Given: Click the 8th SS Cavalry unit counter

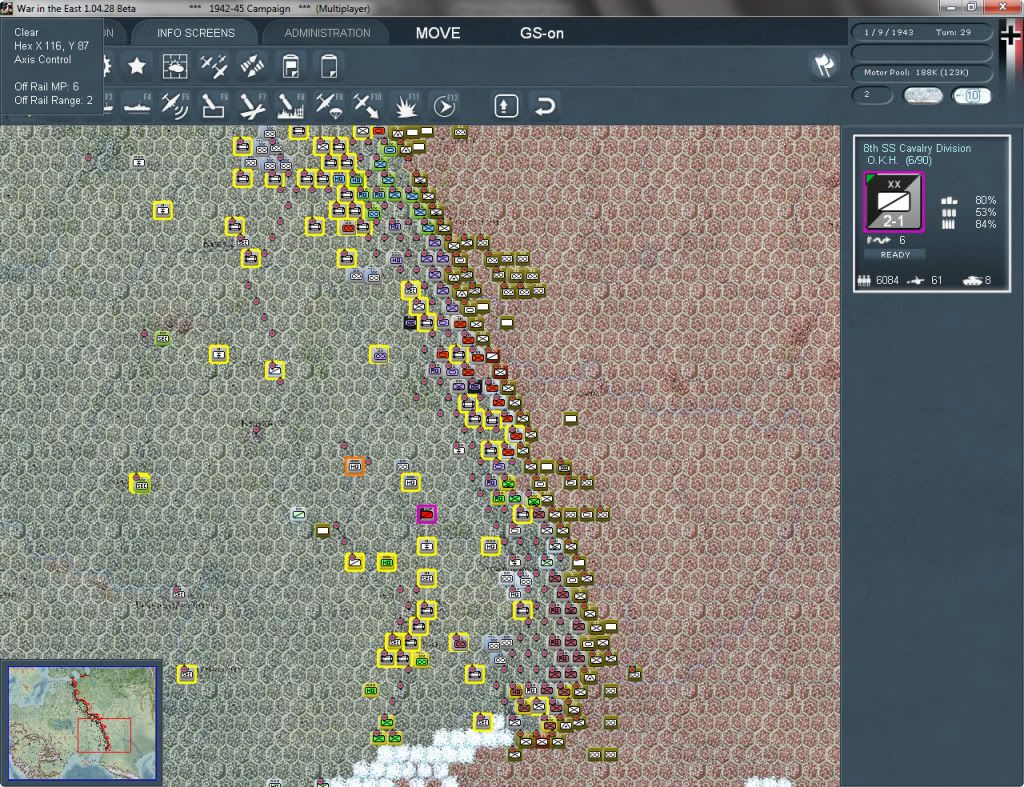Looking at the screenshot, I should tap(894, 202).
